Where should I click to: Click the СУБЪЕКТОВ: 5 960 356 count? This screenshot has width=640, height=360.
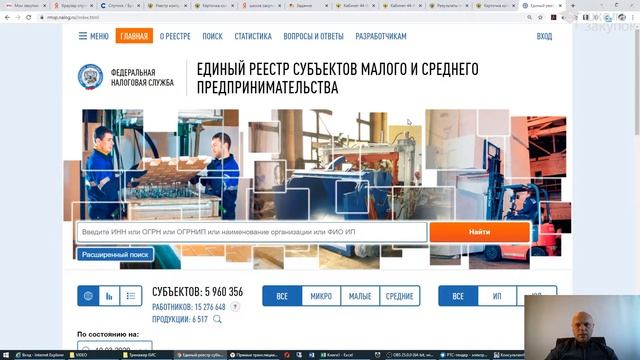click(198, 292)
